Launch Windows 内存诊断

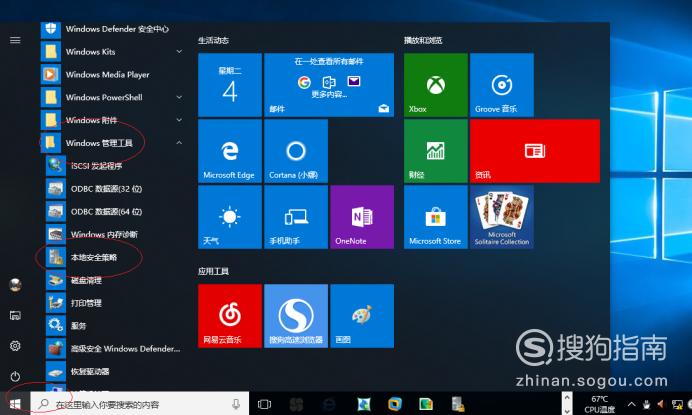tap(115, 234)
